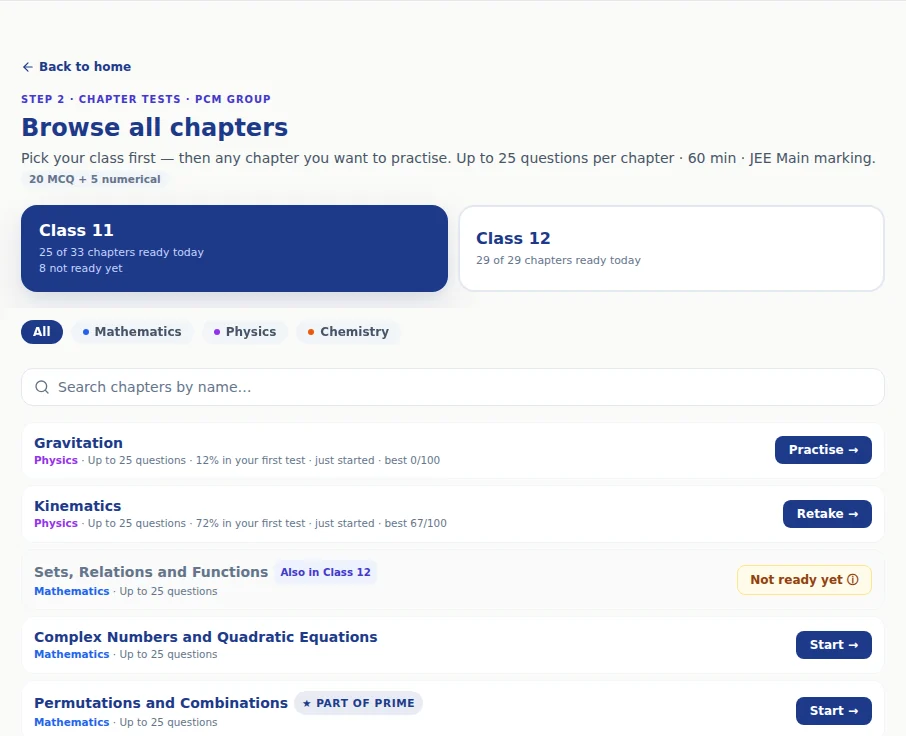The height and width of the screenshot is (736, 906).
Task: Open the Kinematics chapter title
Action: (77, 506)
